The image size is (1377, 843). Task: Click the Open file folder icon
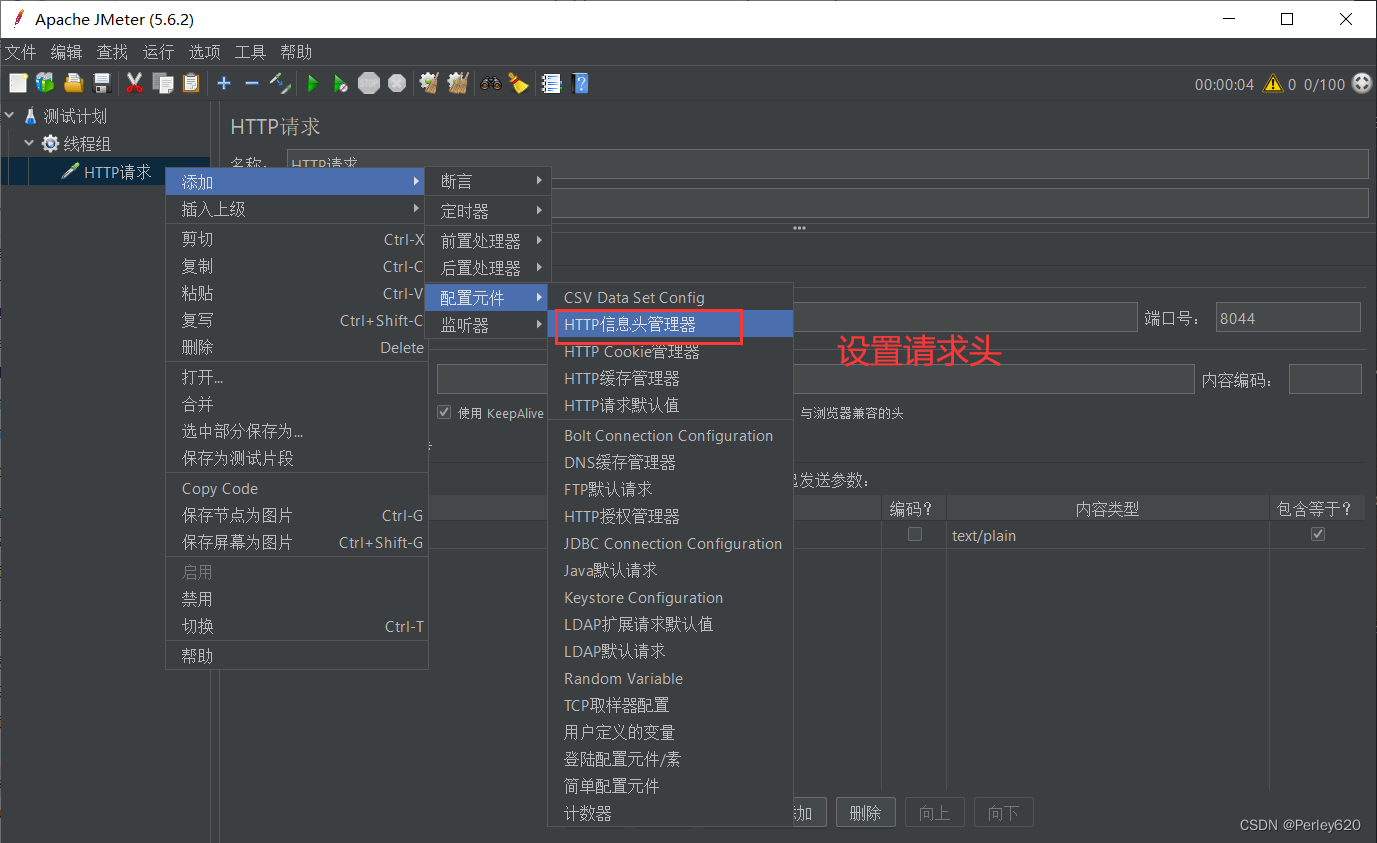point(73,83)
